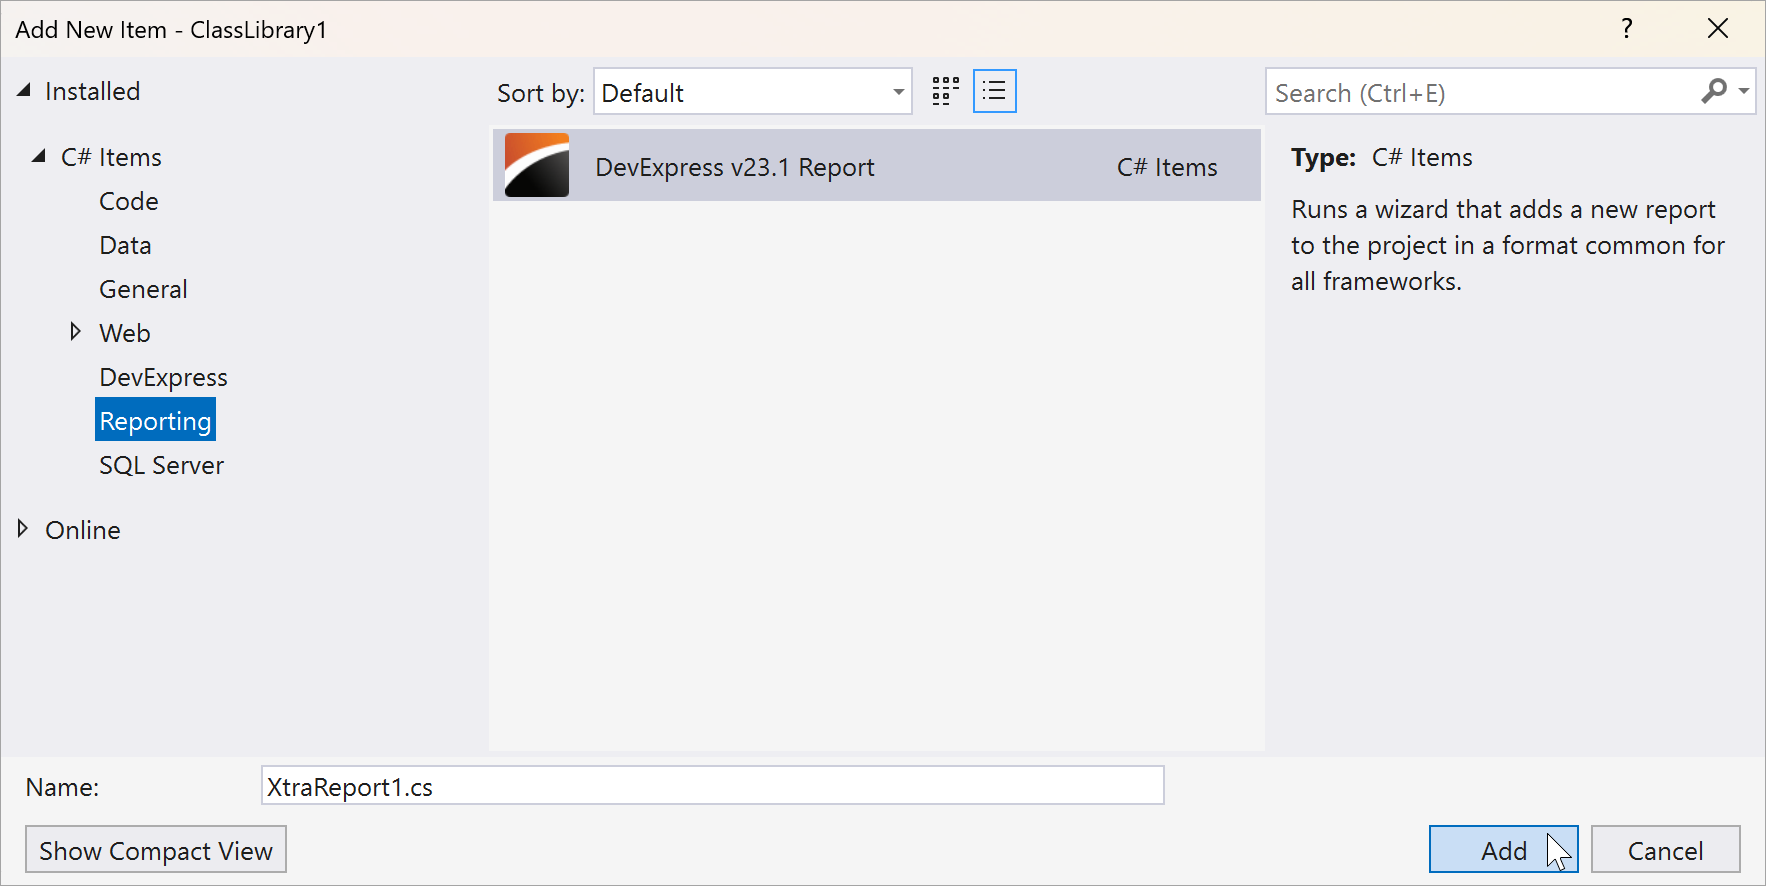Image resolution: width=1766 pixels, height=886 pixels.
Task: Open the help question mark button
Action: [1627, 29]
